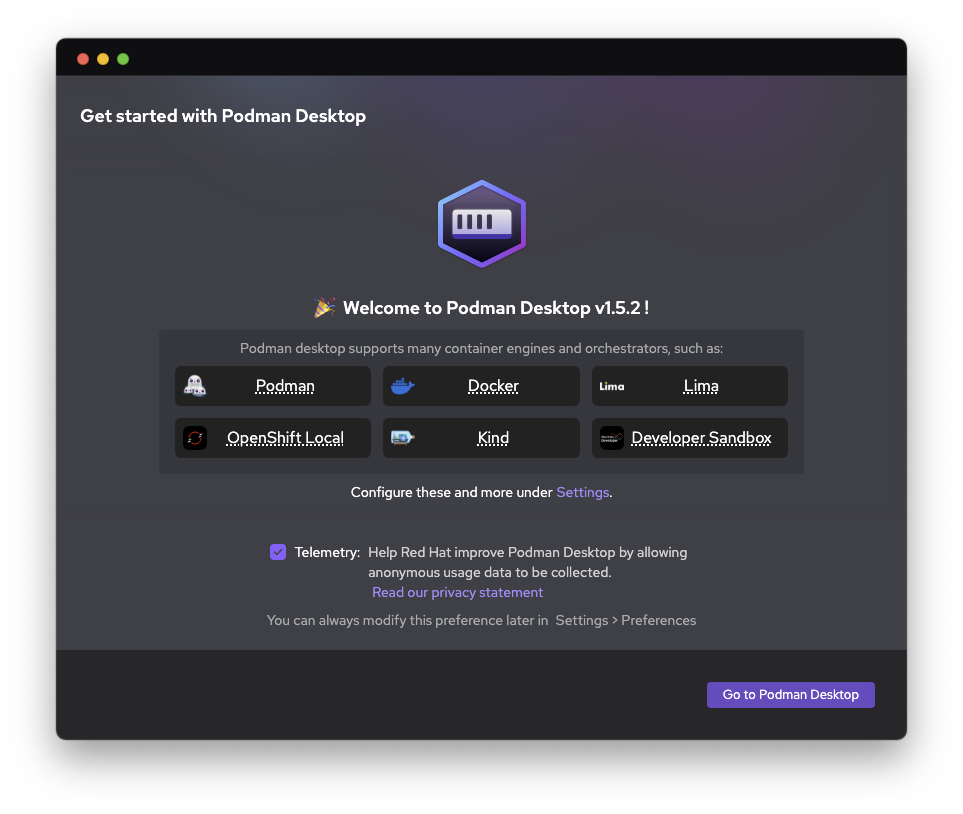
Task: Click the party popper emoji icon
Action: pyautogui.click(x=324, y=307)
